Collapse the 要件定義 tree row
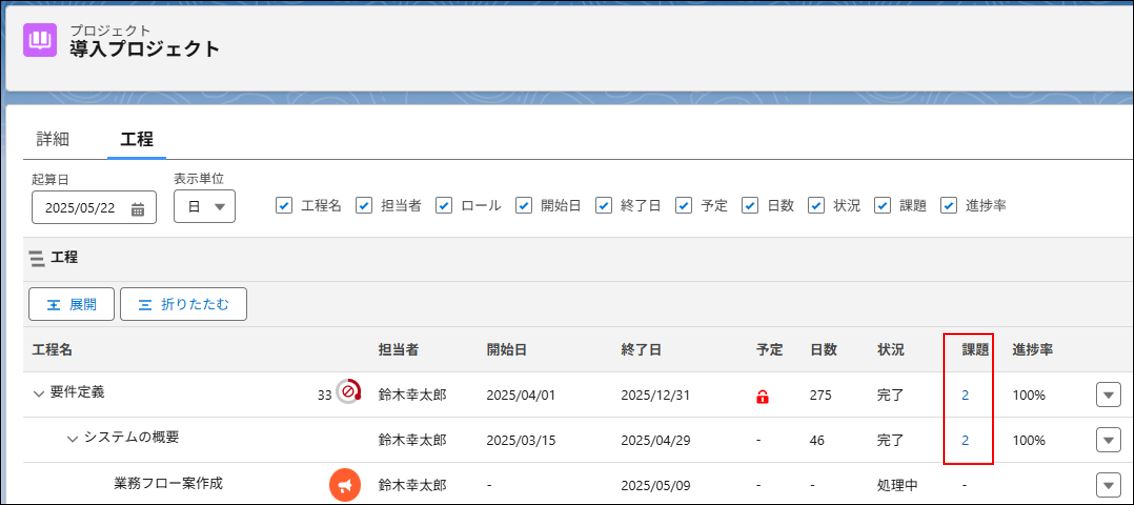 (x=38, y=393)
